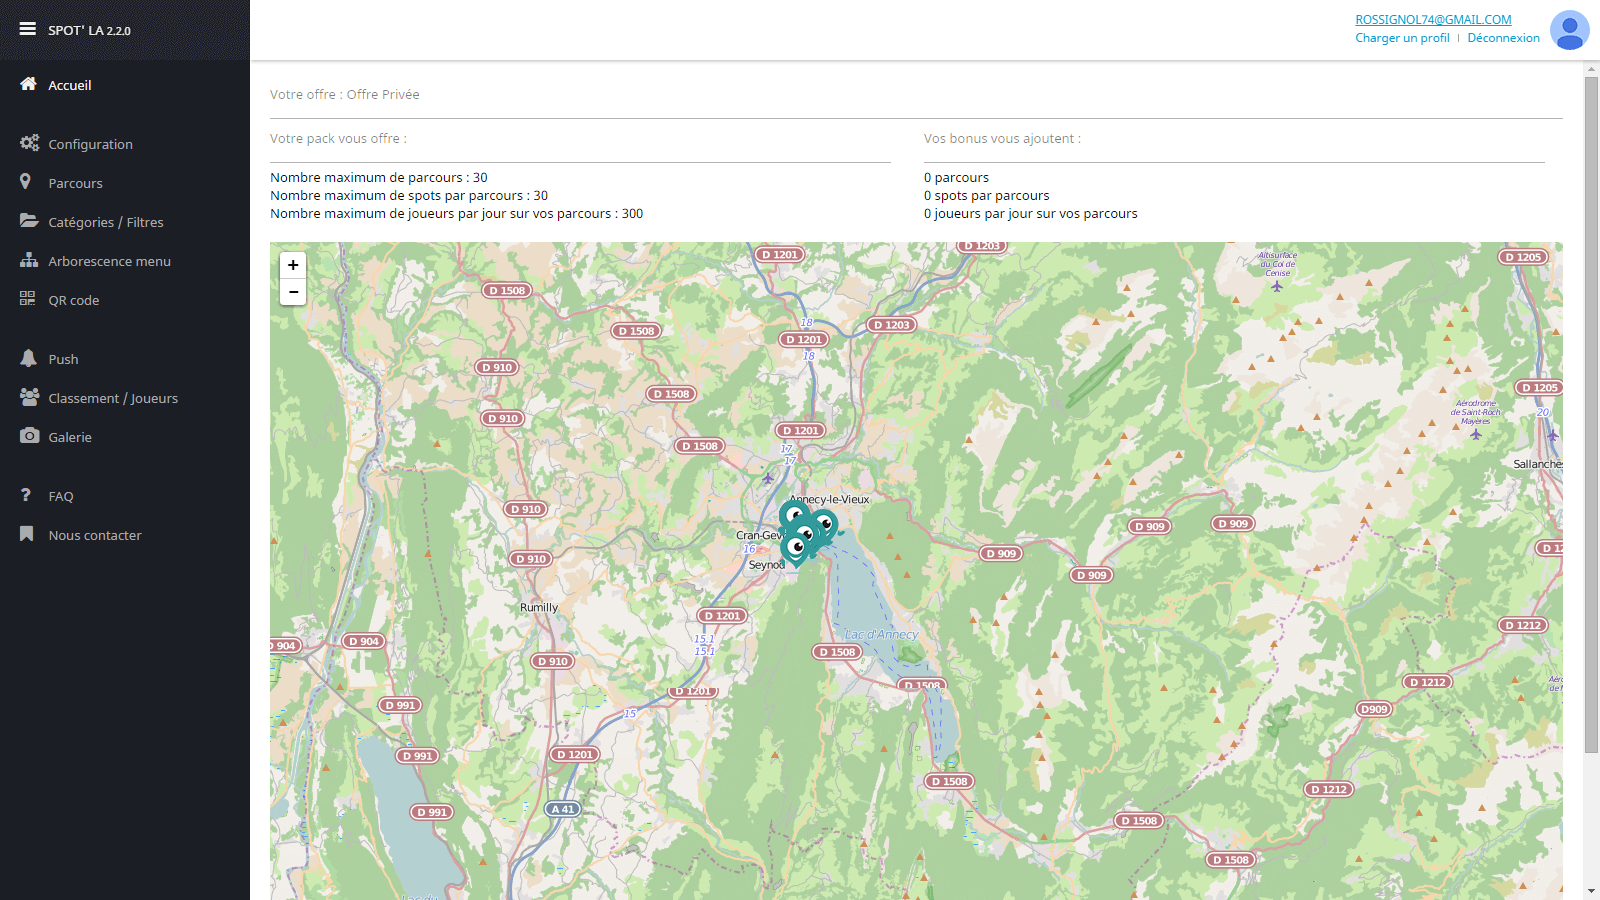The width and height of the screenshot is (1600, 900).
Task: Go to Classement / Joueurs page
Action: [113, 398]
